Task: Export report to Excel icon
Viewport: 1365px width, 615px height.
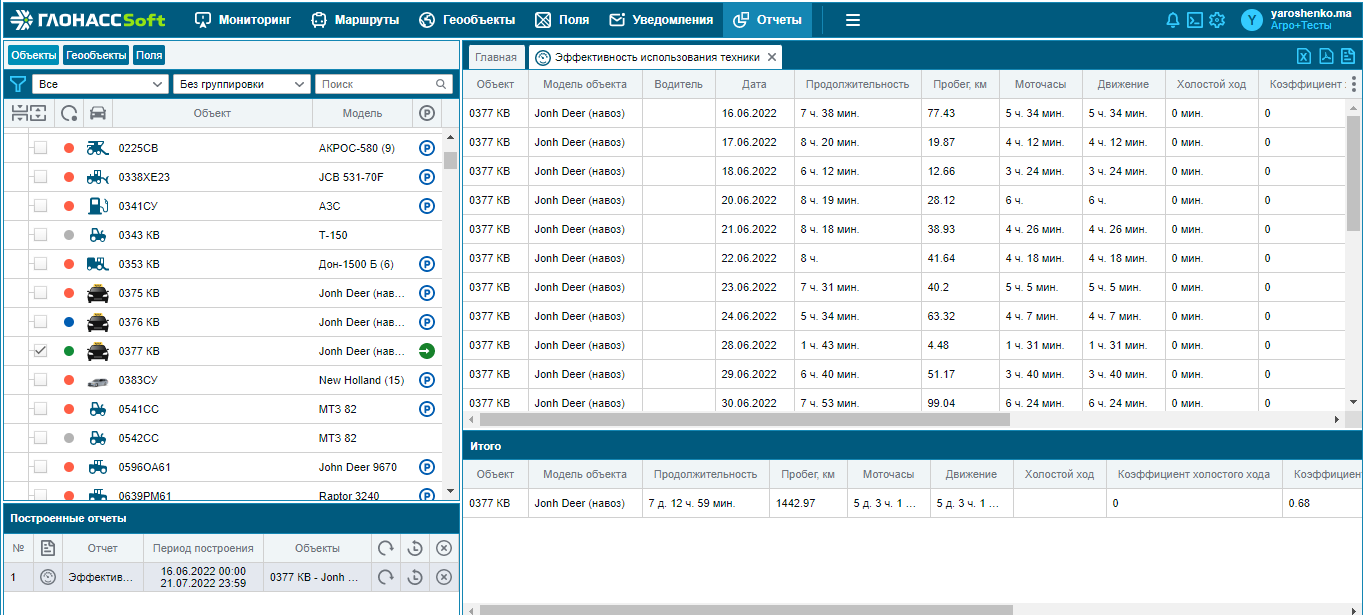Action: (x=1304, y=56)
